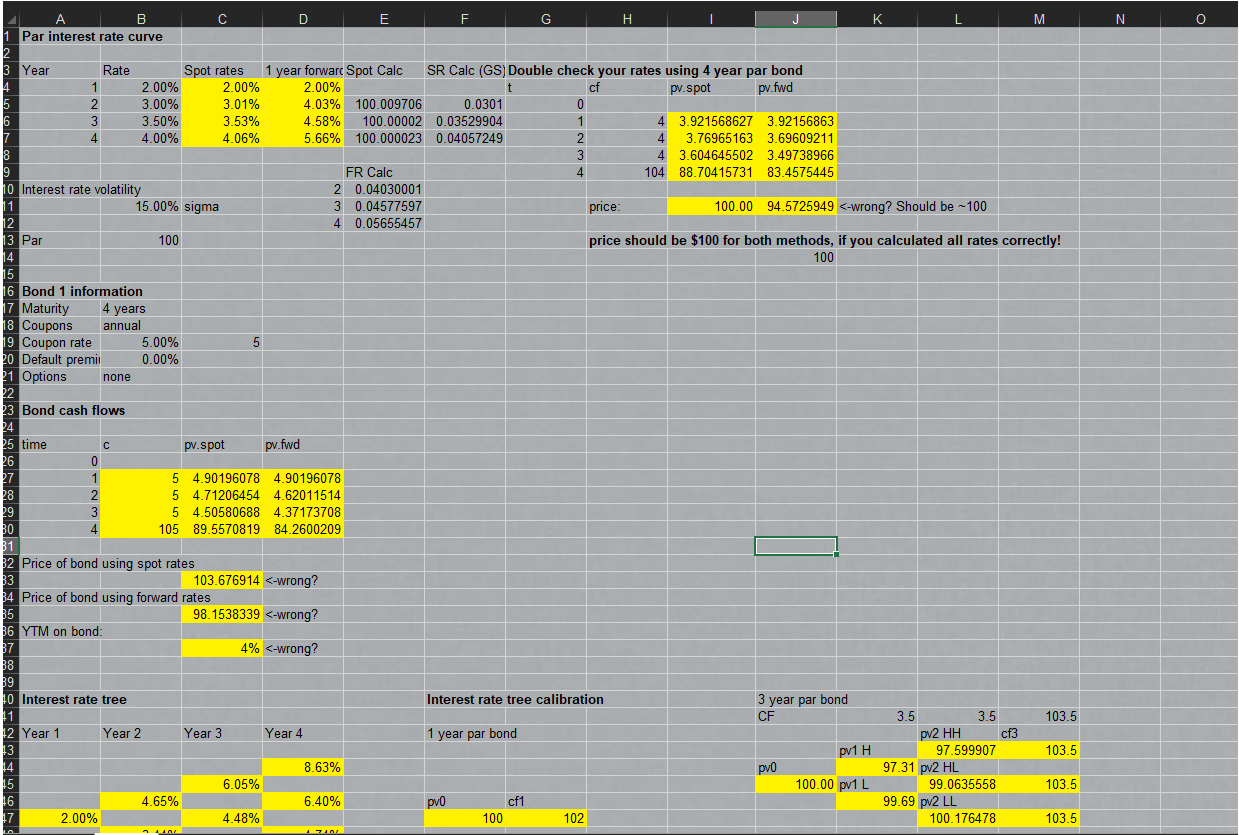Select the 94.5725949 price cell
Viewport: 1239px width, 835px height.
[x=796, y=206]
